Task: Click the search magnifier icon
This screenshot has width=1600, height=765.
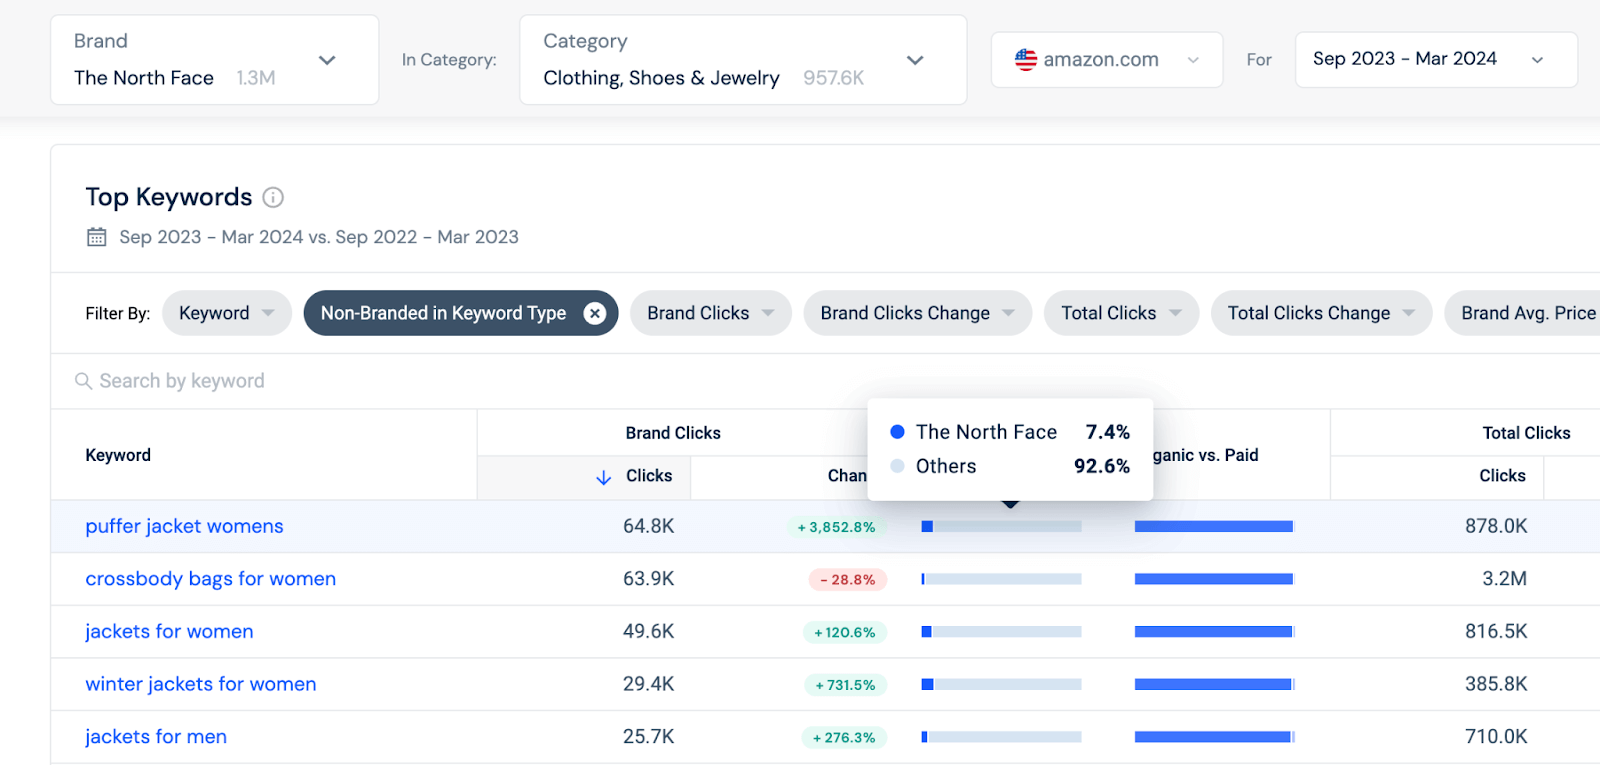Action: pos(83,381)
